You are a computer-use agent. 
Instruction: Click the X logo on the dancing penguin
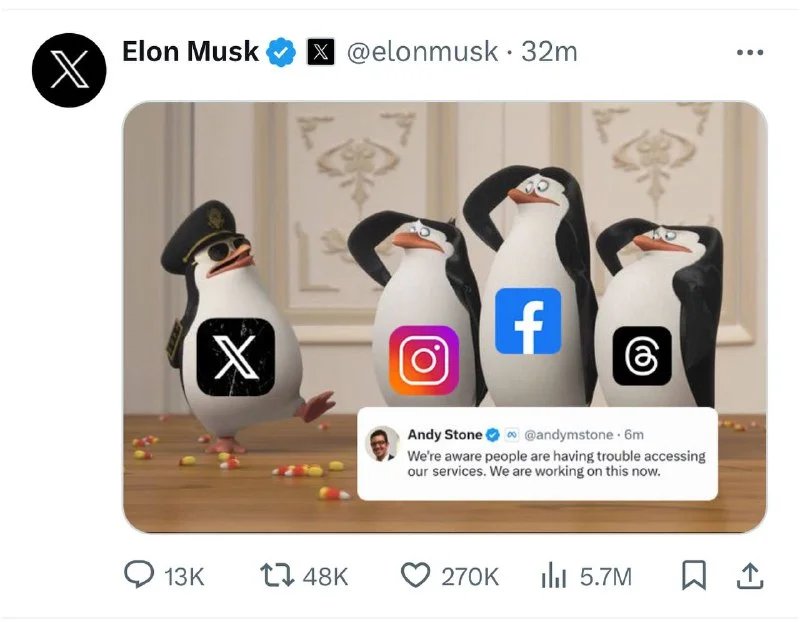tap(236, 357)
